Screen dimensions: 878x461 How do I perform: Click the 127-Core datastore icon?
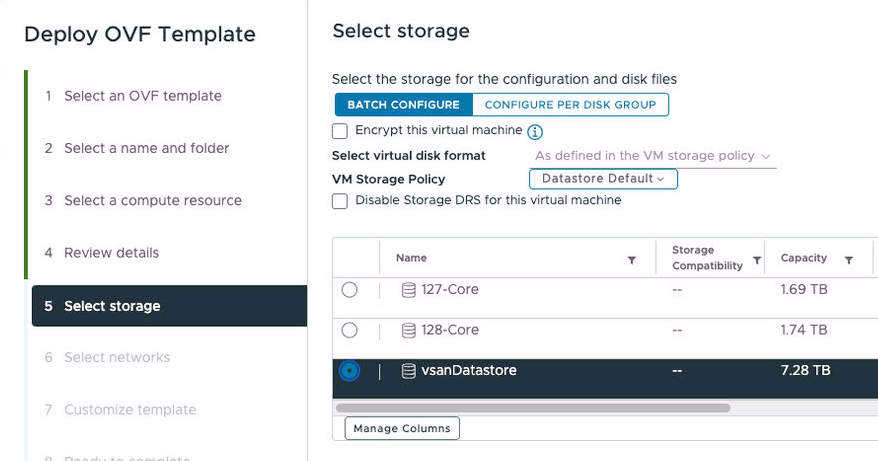409,290
